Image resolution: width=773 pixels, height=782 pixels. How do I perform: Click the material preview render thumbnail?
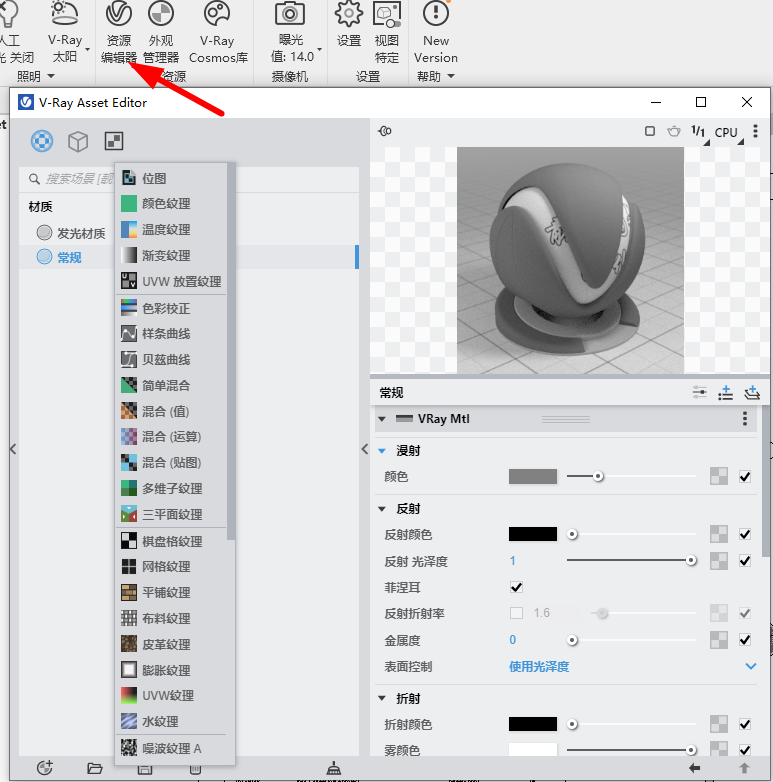pos(570,260)
